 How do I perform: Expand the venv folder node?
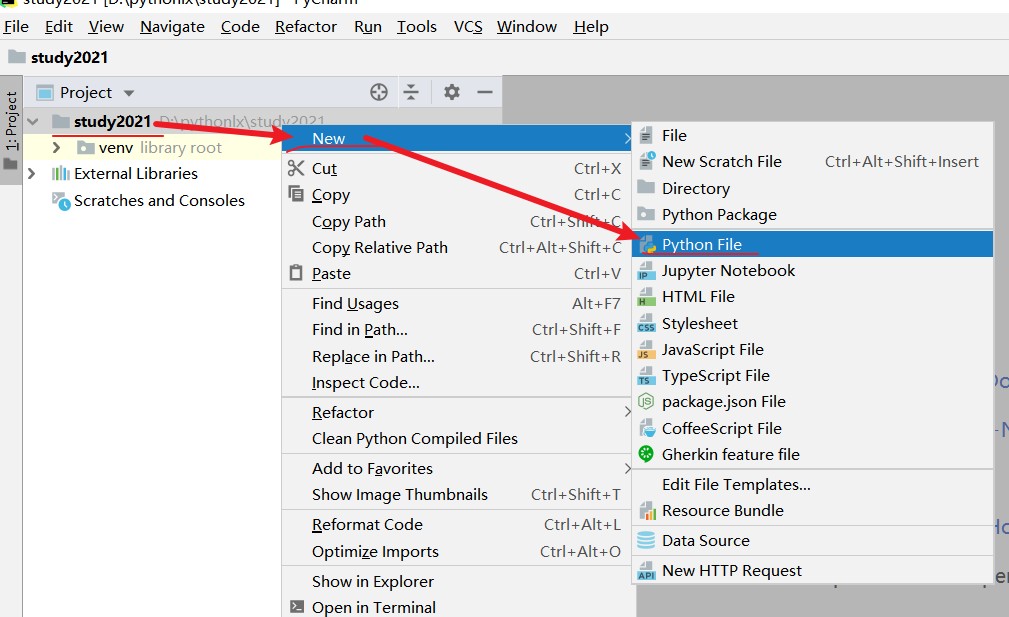tap(57, 147)
